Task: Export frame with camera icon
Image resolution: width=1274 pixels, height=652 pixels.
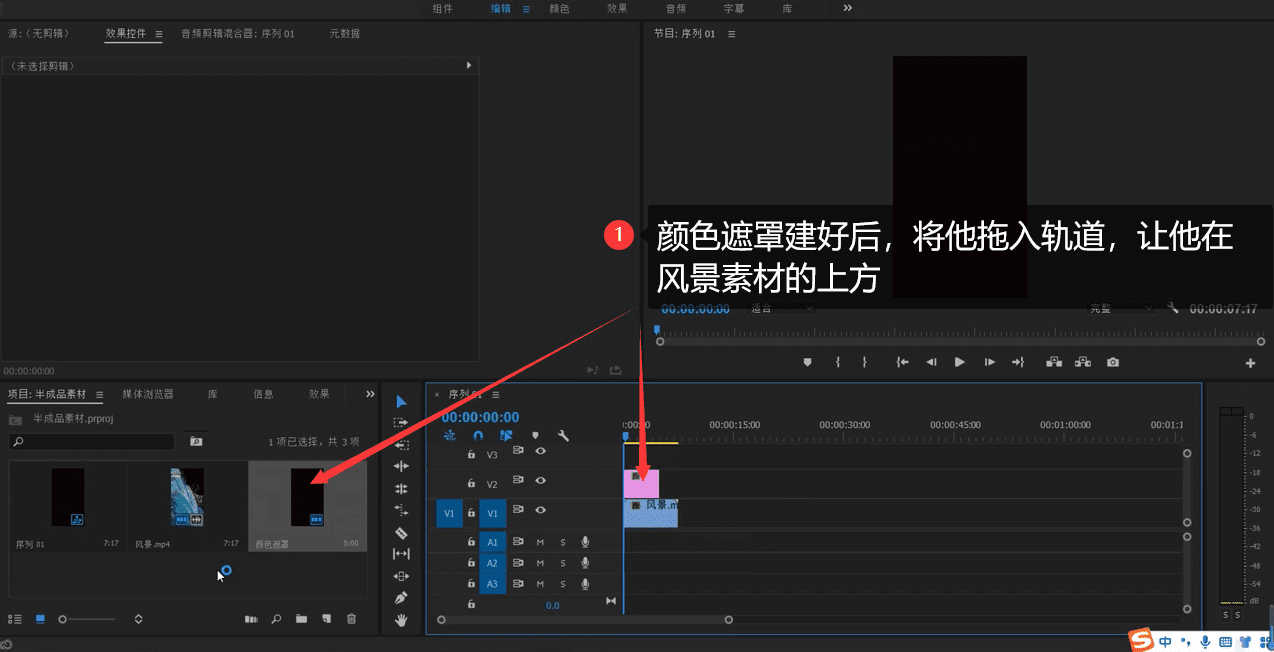Action: (x=1113, y=362)
